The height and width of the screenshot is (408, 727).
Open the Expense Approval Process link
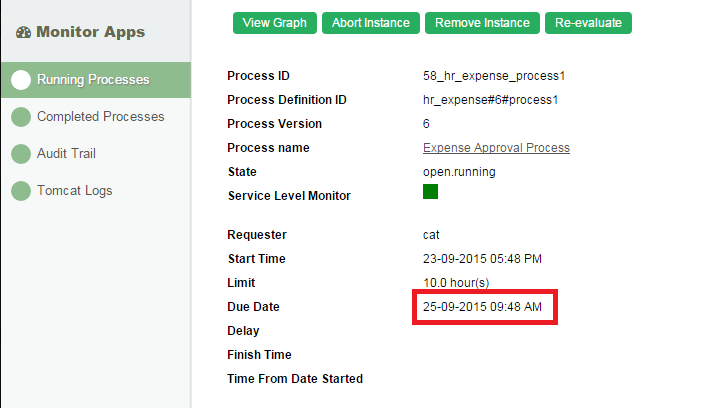click(496, 148)
